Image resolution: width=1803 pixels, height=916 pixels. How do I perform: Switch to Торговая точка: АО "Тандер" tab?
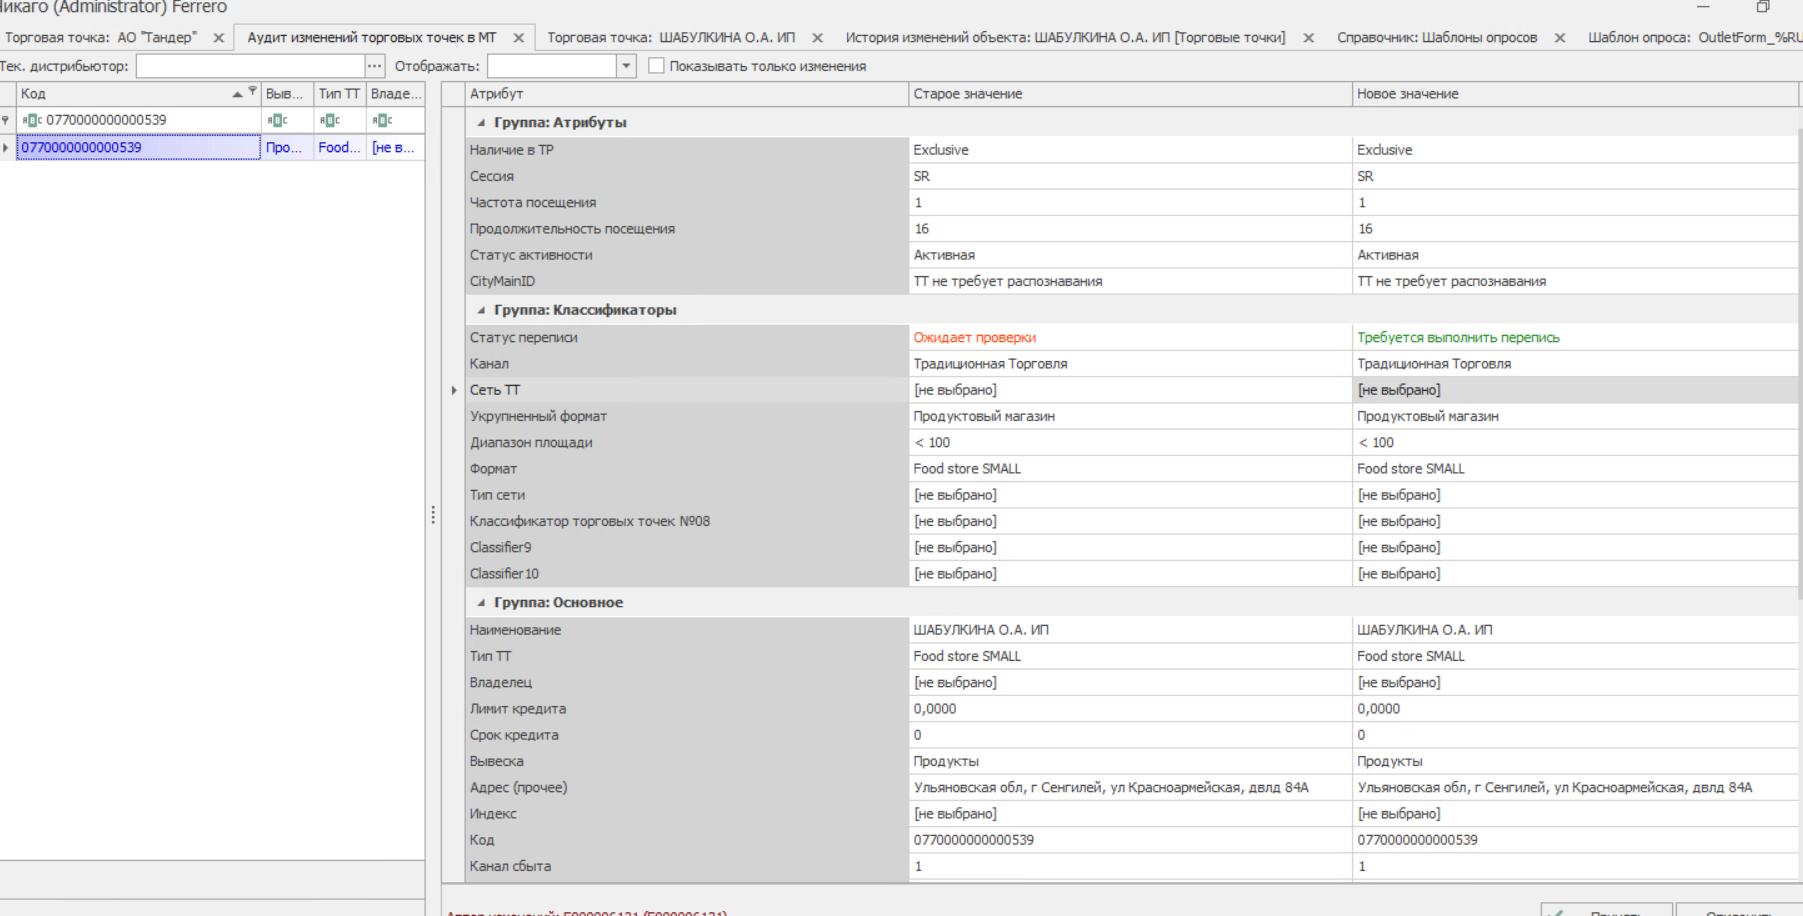pos(101,38)
